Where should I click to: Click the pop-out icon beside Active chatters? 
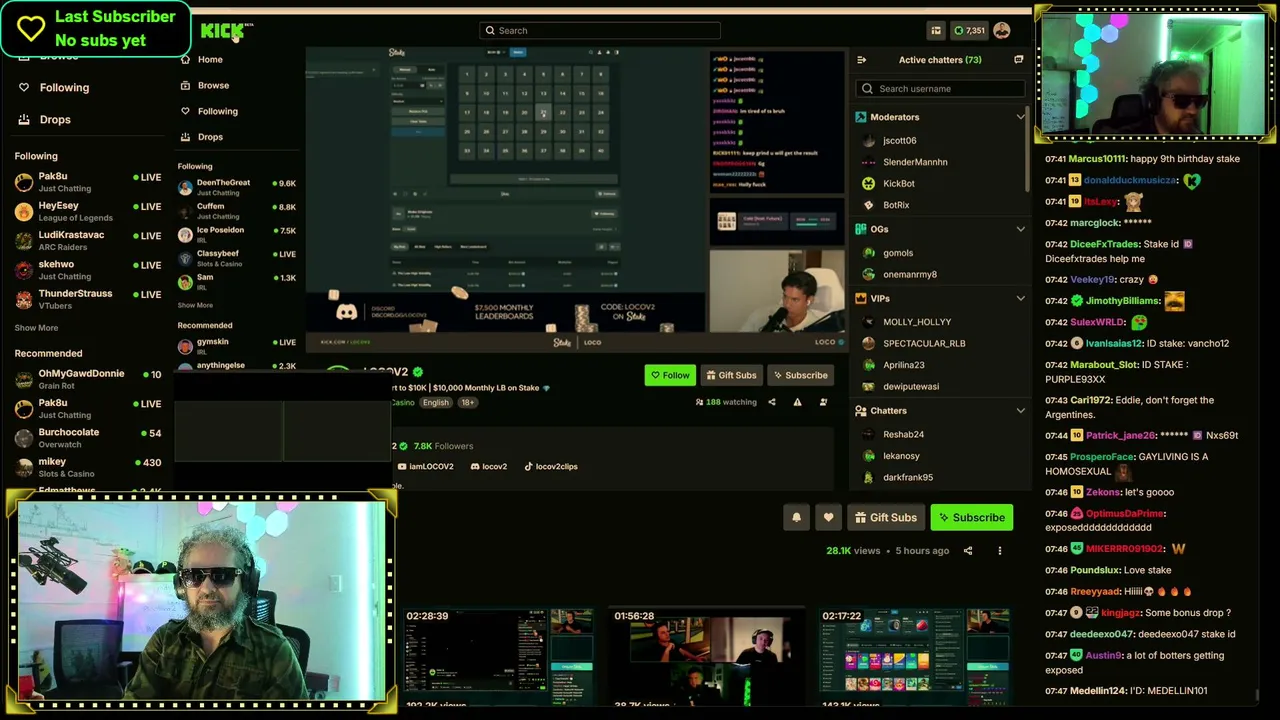click(1018, 60)
